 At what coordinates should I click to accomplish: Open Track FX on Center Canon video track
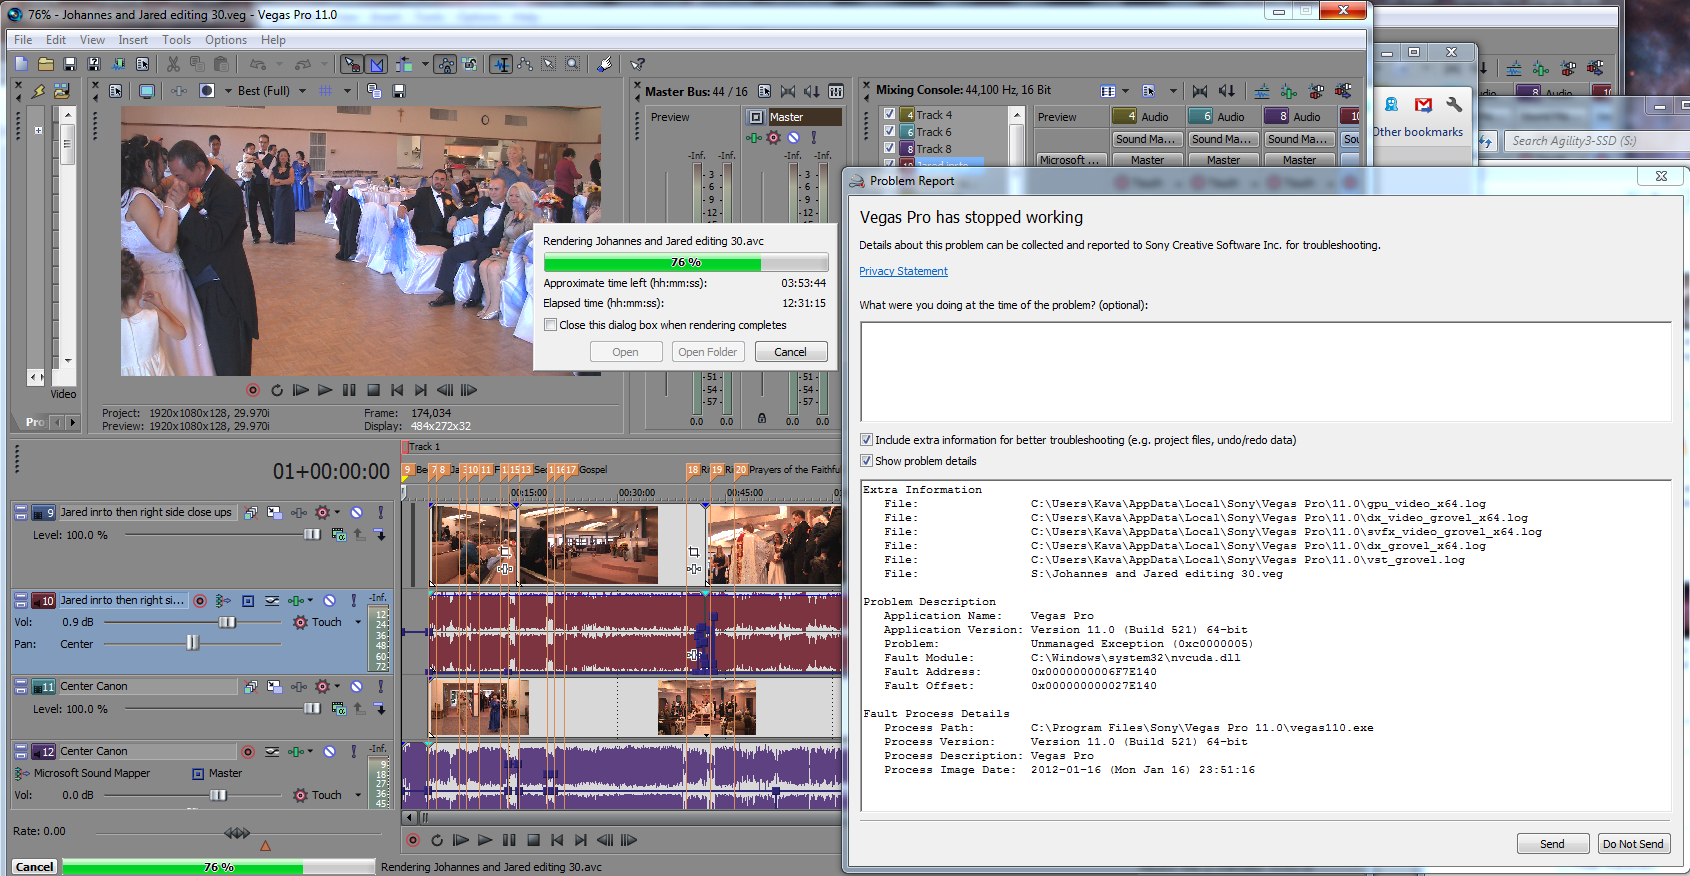(298, 686)
